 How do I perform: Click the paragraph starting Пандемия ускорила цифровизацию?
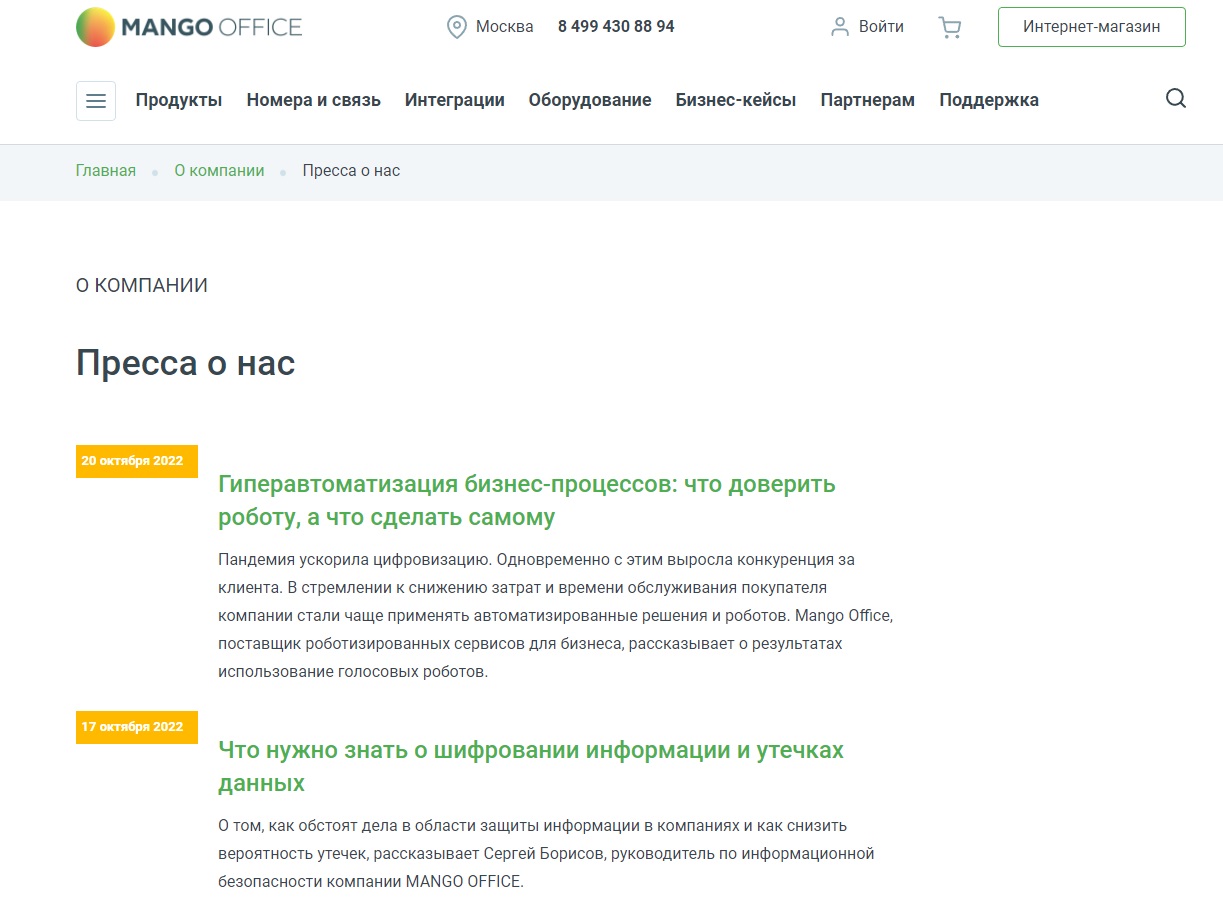556,616
